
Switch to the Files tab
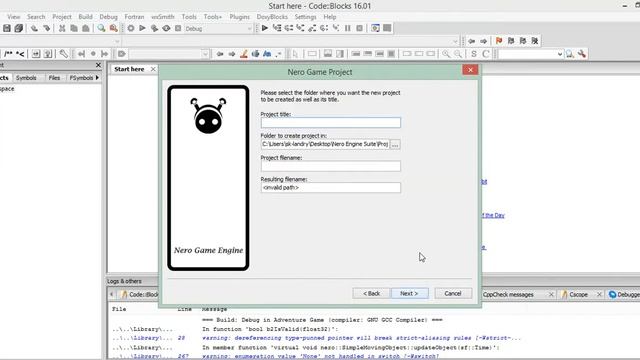point(54,78)
